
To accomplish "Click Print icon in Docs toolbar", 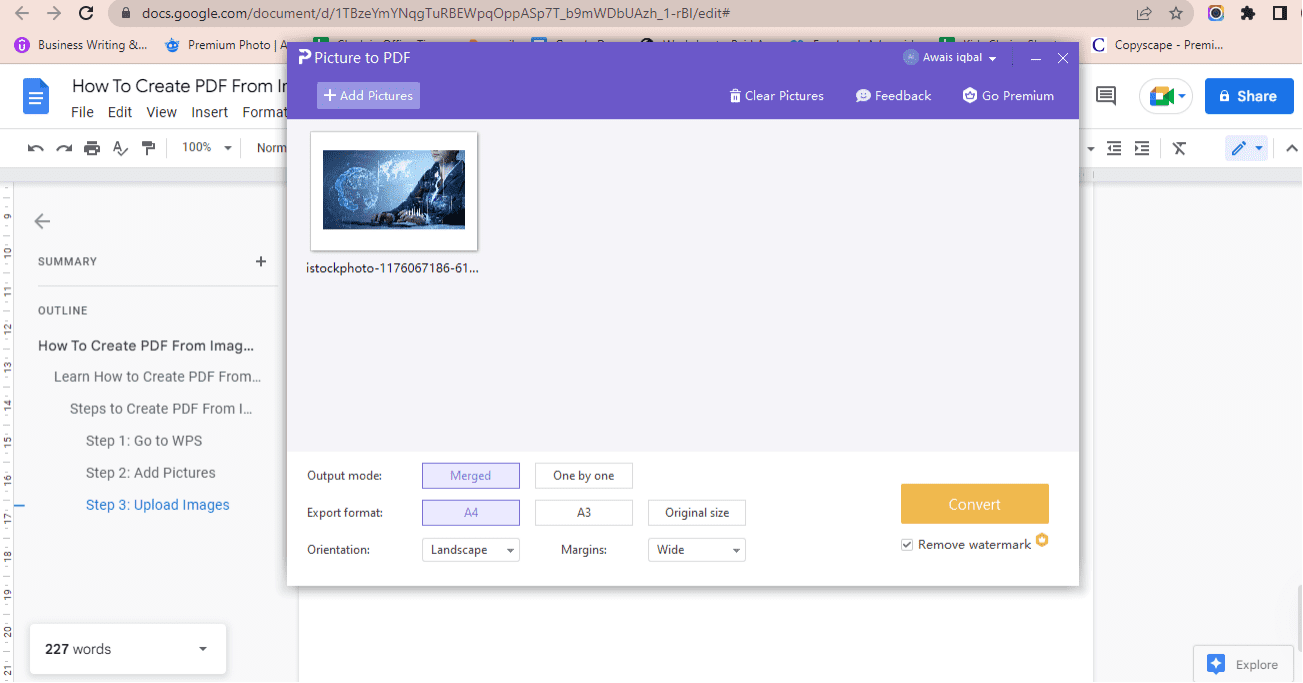I will (x=92, y=148).
